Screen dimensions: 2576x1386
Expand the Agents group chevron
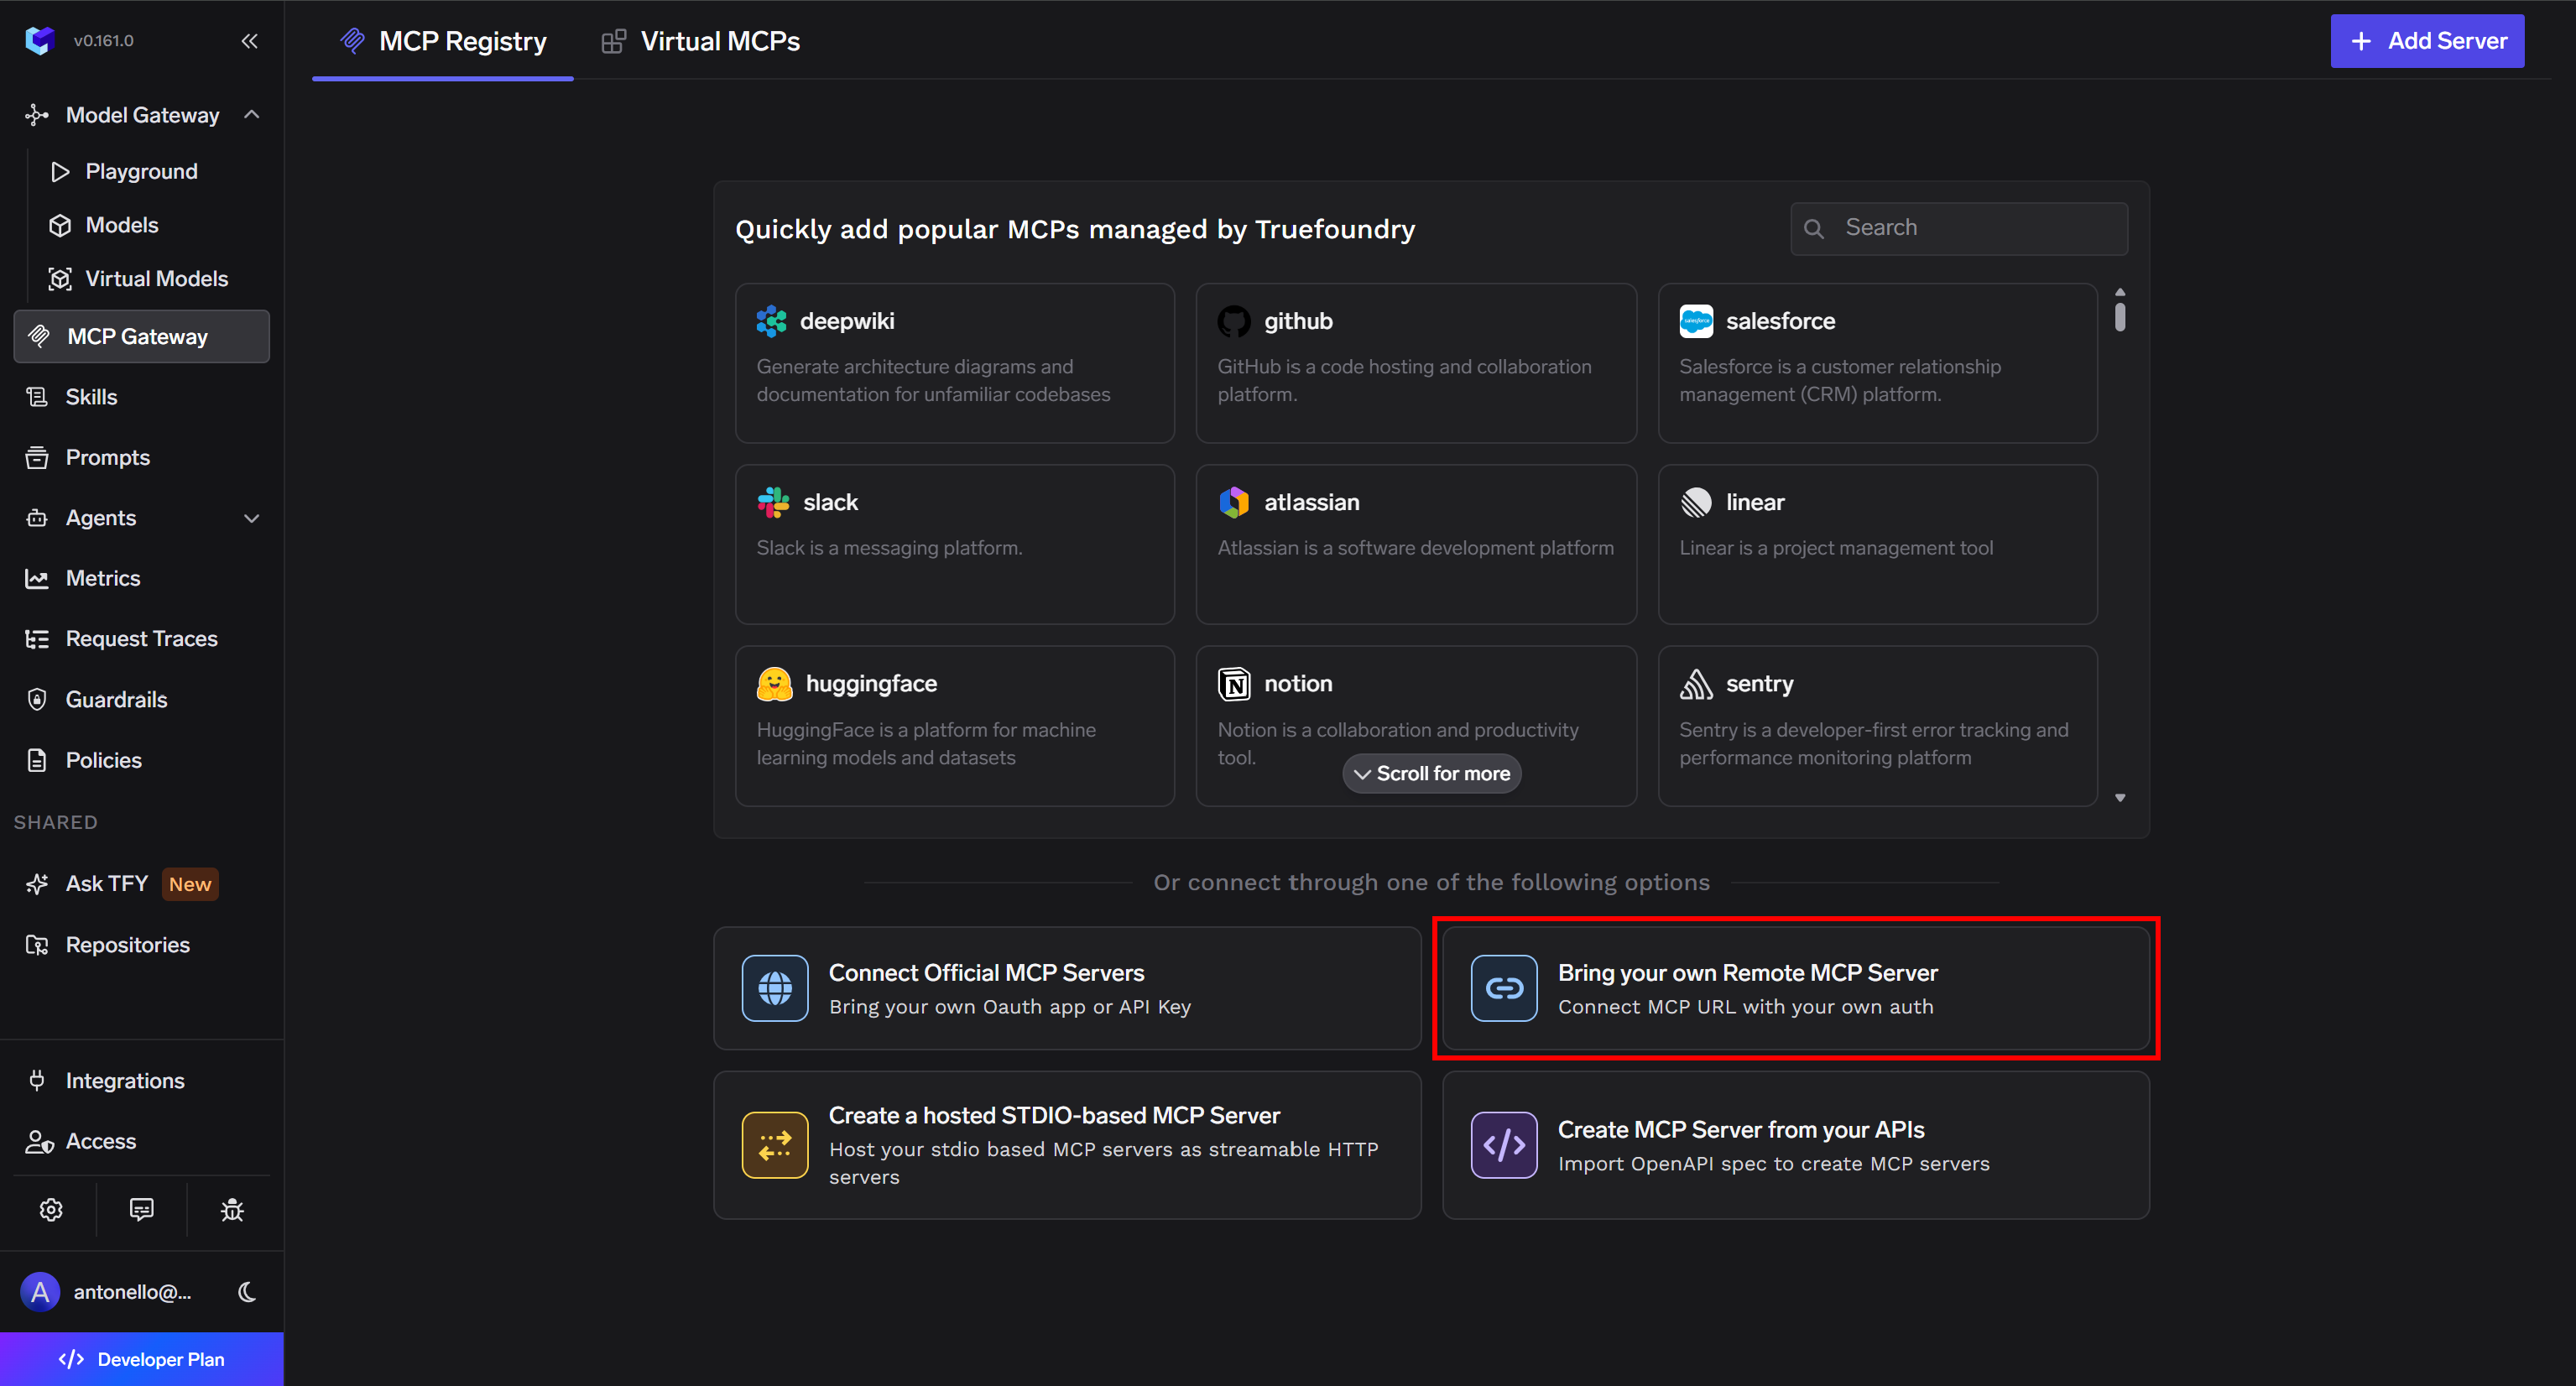[x=252, y=518]
